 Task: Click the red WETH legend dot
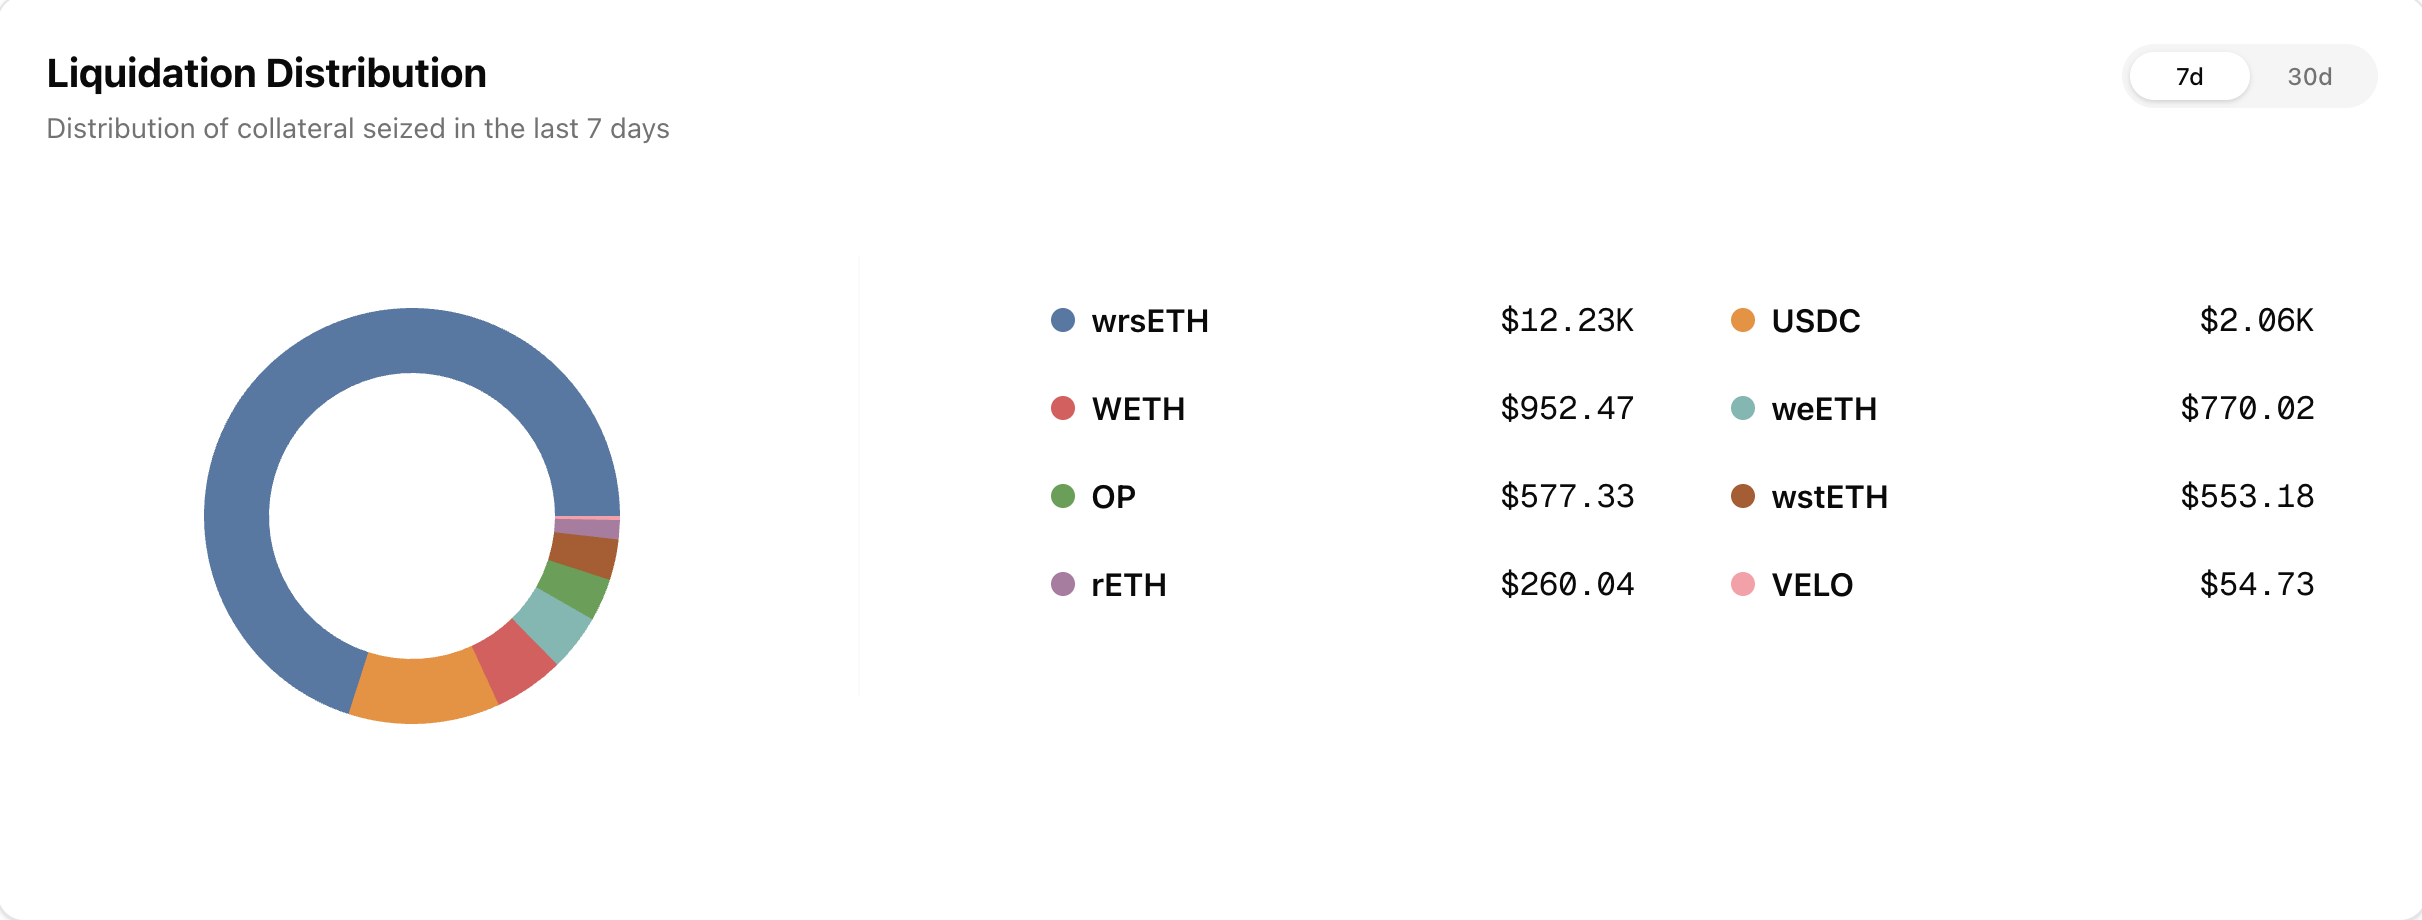pos(1062,408)
